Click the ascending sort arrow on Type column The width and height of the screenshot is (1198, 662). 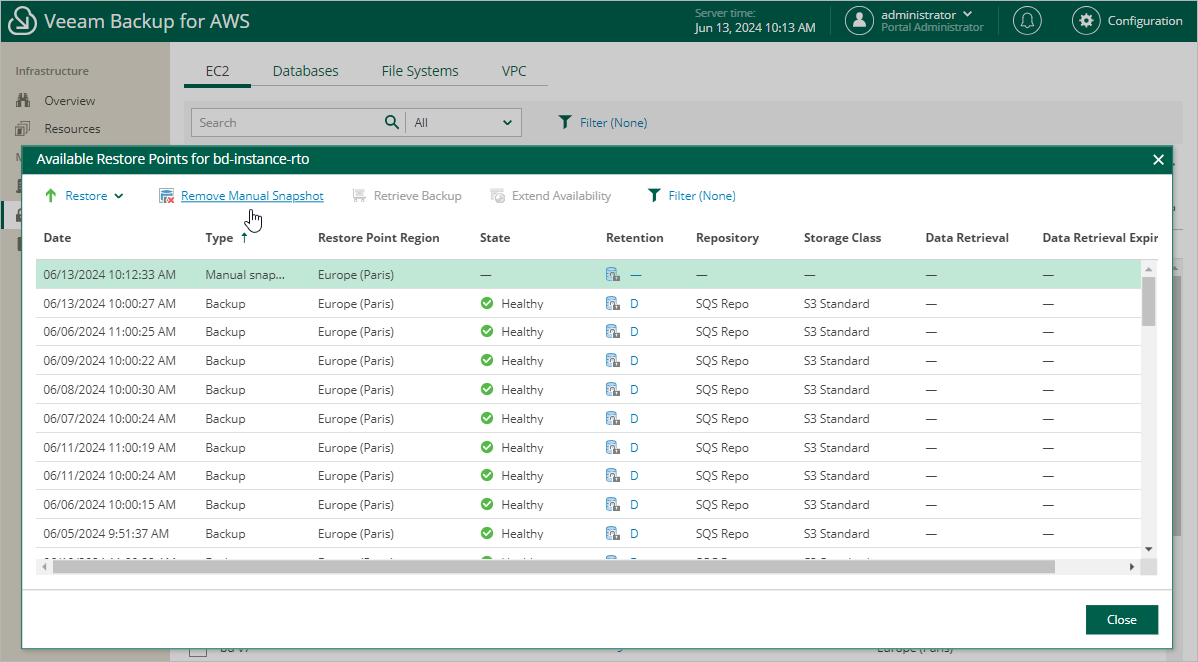pos(244,238)
